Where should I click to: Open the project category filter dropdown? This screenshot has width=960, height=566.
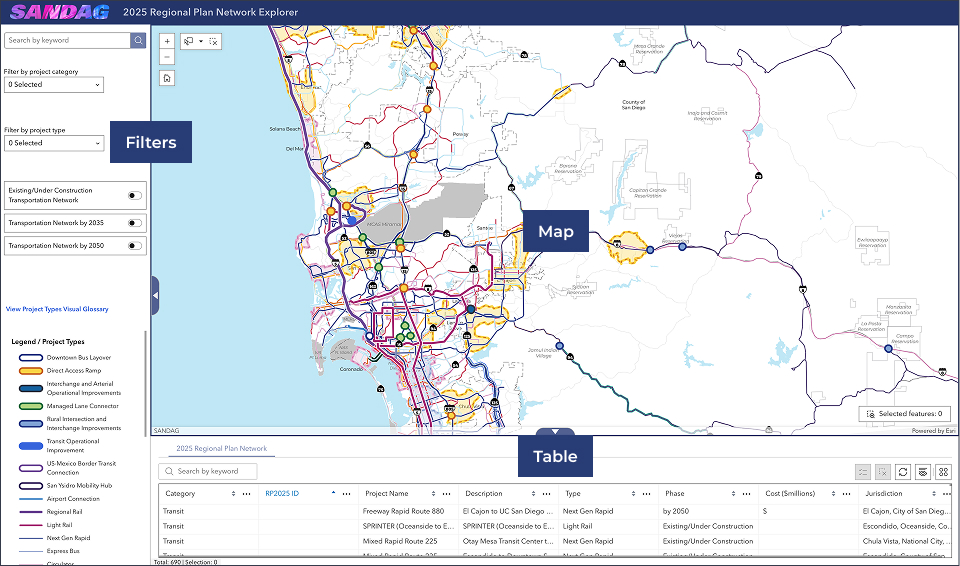point(54,85)
